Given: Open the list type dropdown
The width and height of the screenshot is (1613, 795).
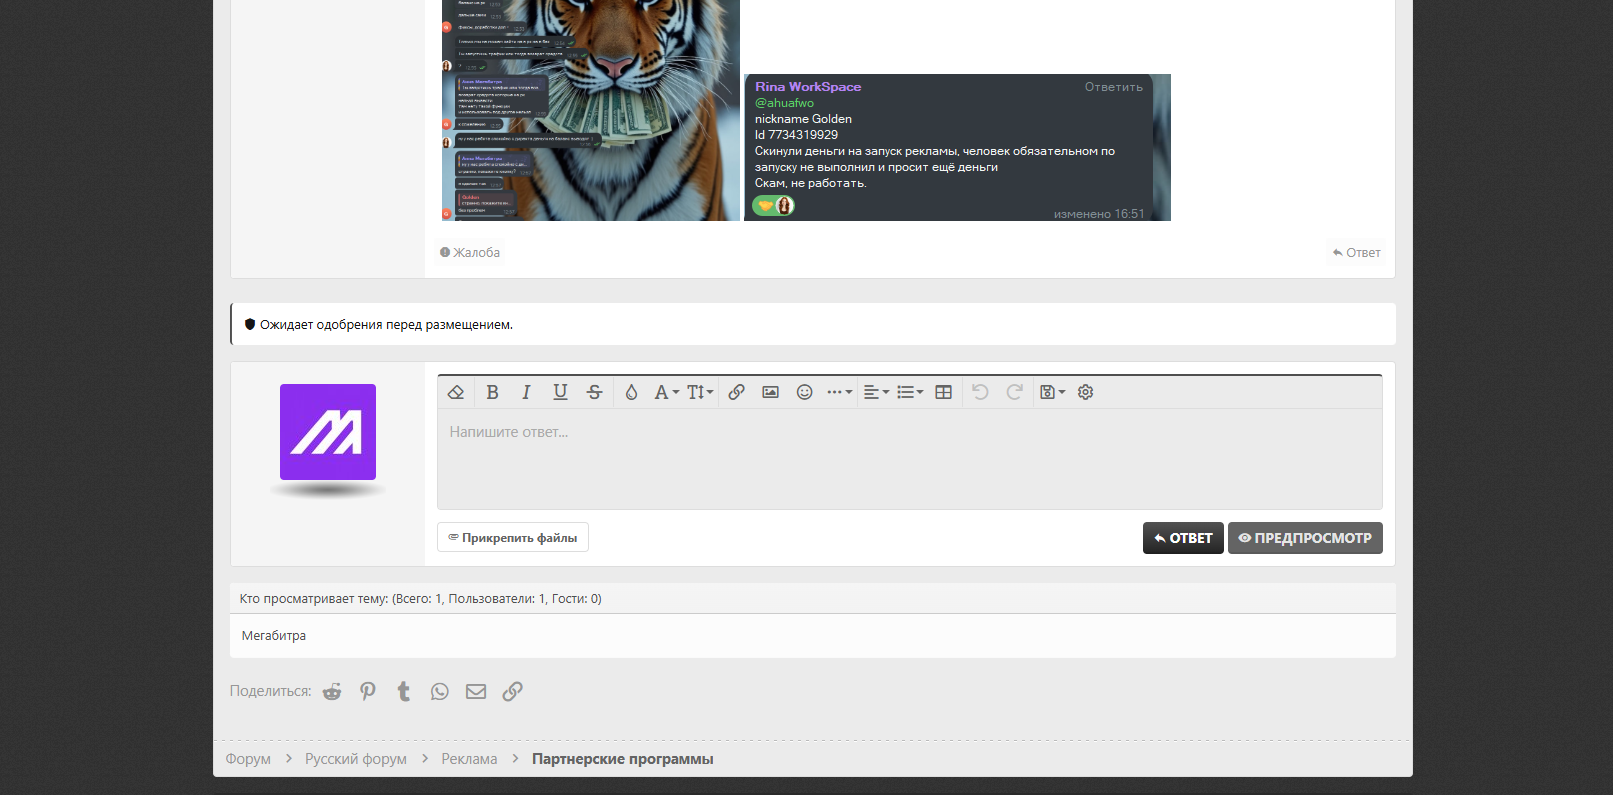Looking at the screenshot, I should [910, 392].
